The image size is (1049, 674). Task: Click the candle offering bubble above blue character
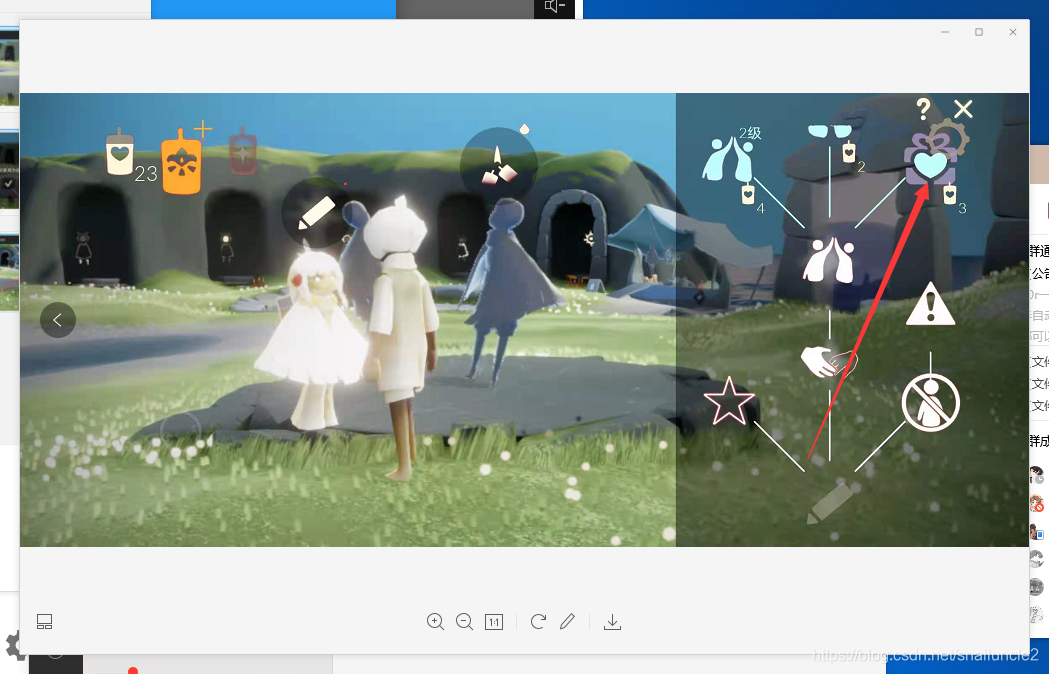pos(498,165)
